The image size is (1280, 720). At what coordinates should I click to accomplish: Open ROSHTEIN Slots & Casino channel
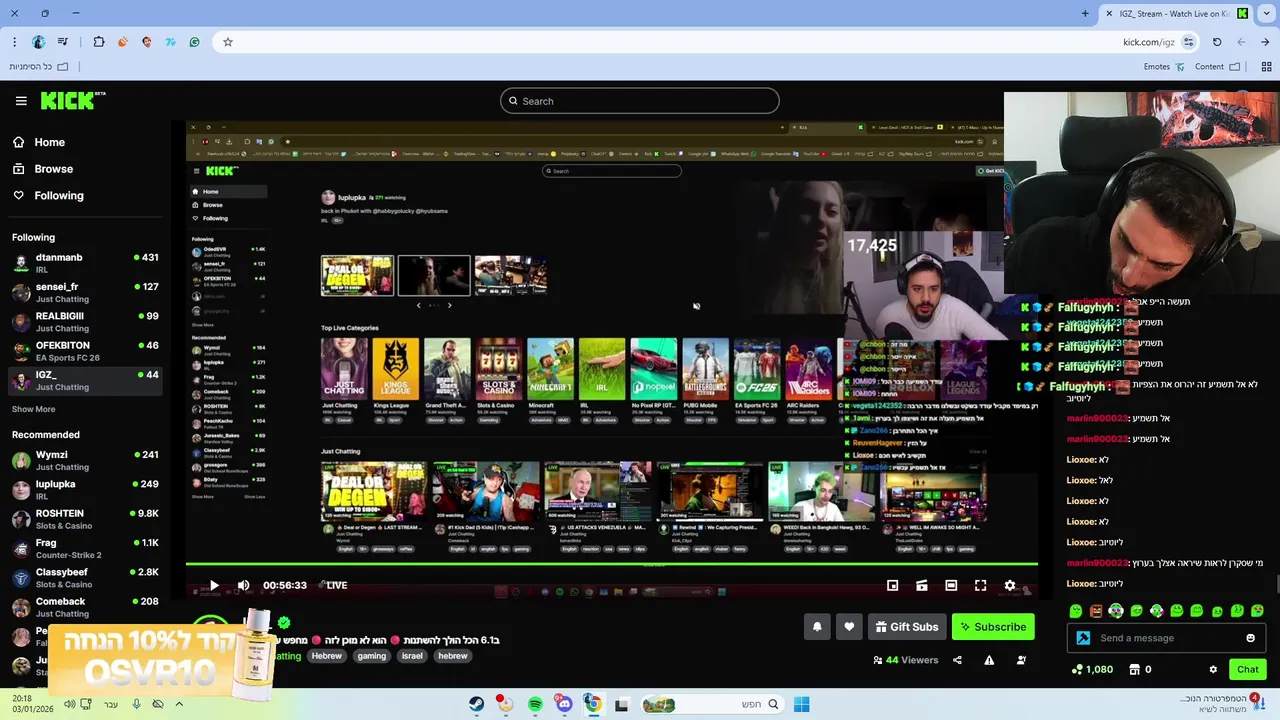click(84, 519)
